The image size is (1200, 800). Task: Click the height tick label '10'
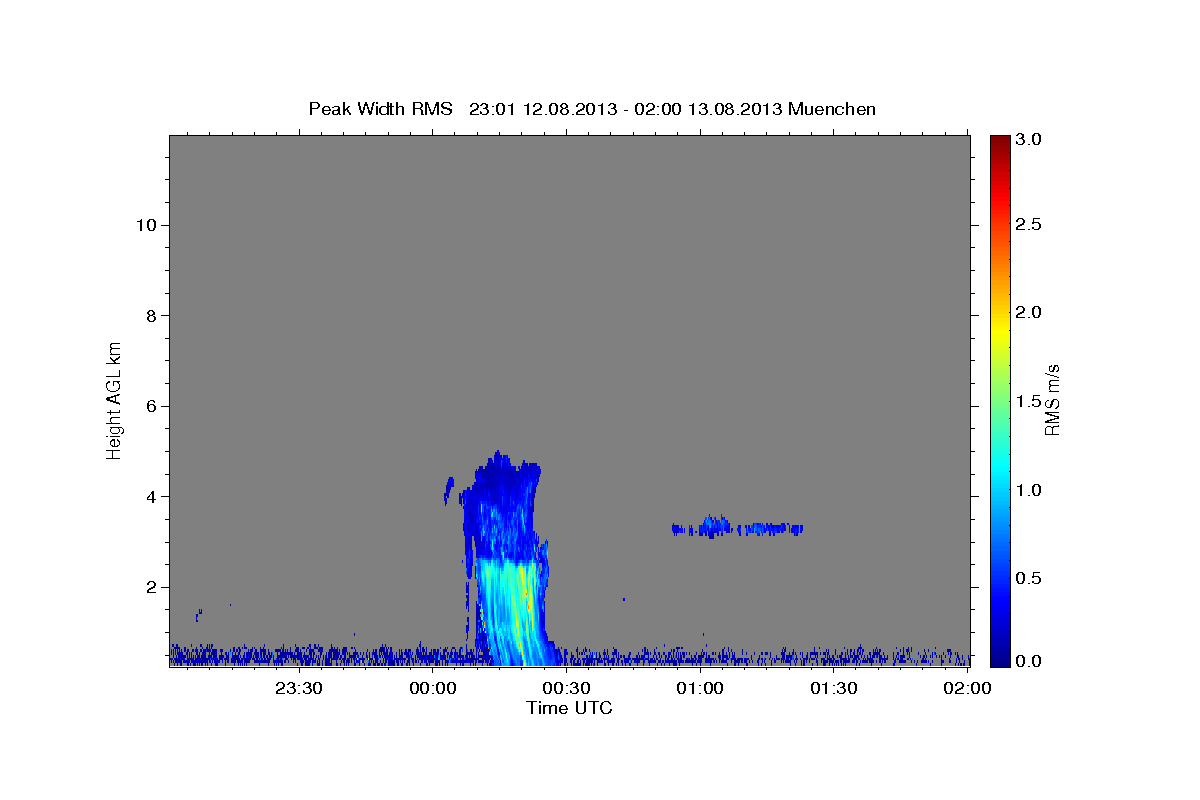pos(145,225)
